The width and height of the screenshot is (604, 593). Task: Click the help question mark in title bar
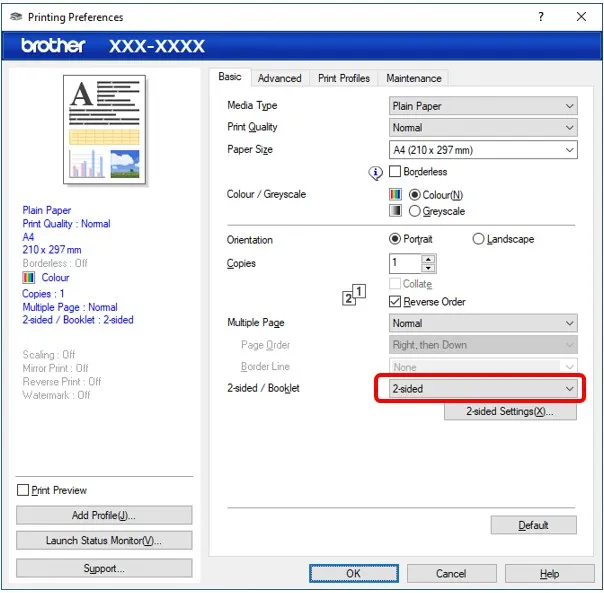coord(541,17)
